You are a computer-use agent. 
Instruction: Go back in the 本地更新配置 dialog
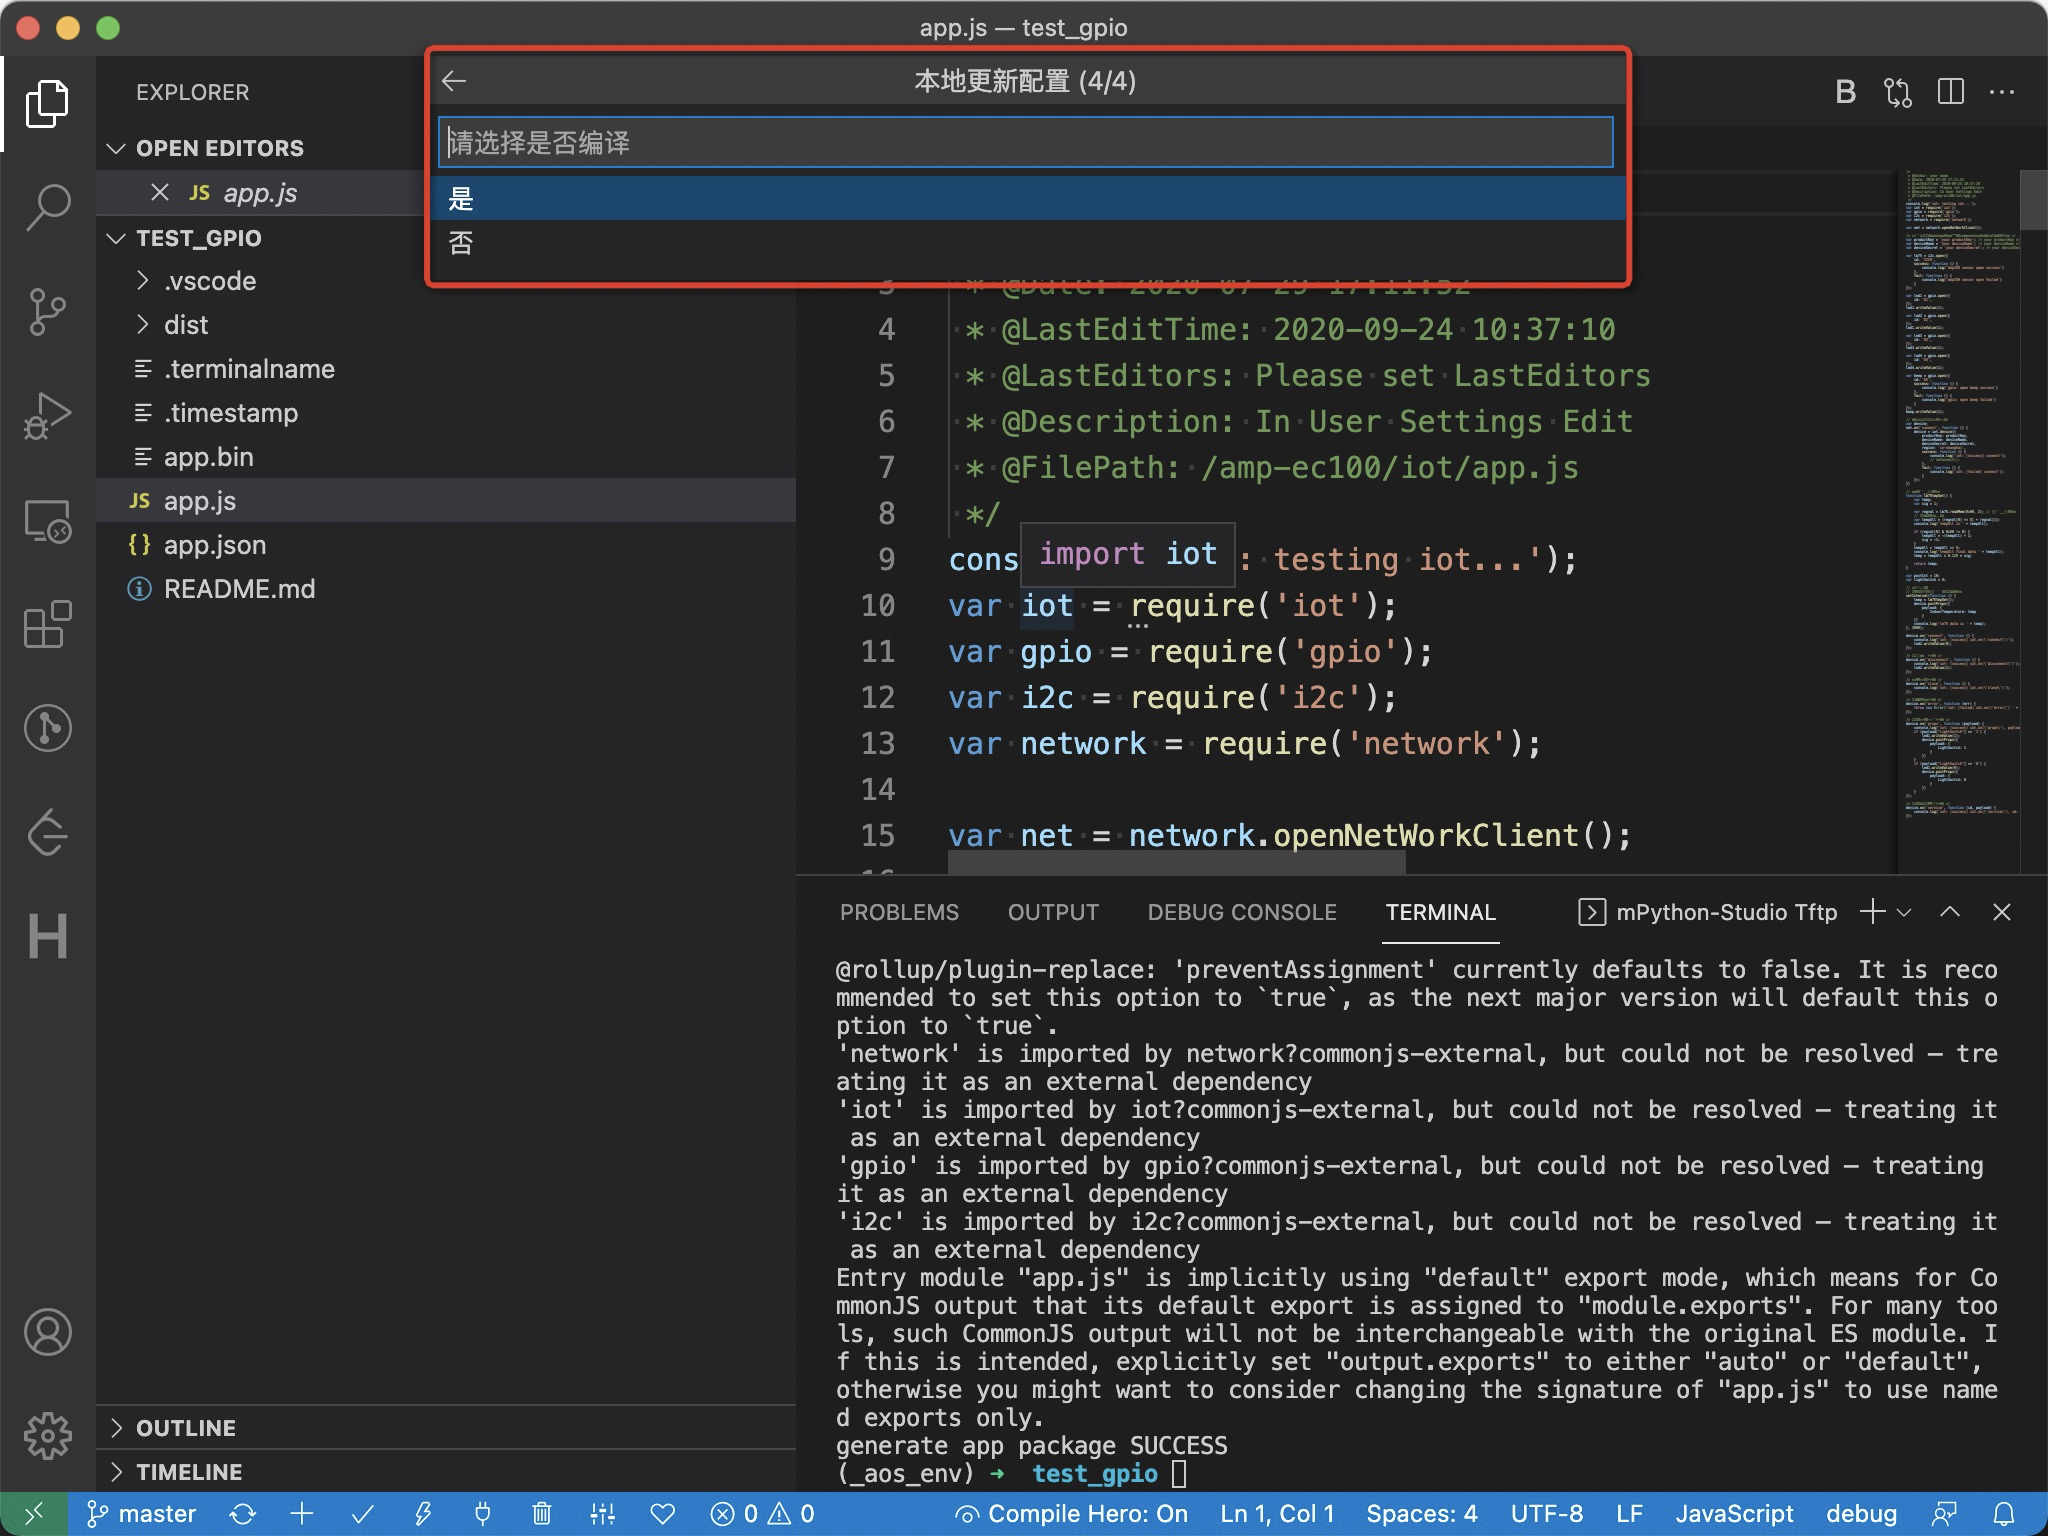click(454, 81)
